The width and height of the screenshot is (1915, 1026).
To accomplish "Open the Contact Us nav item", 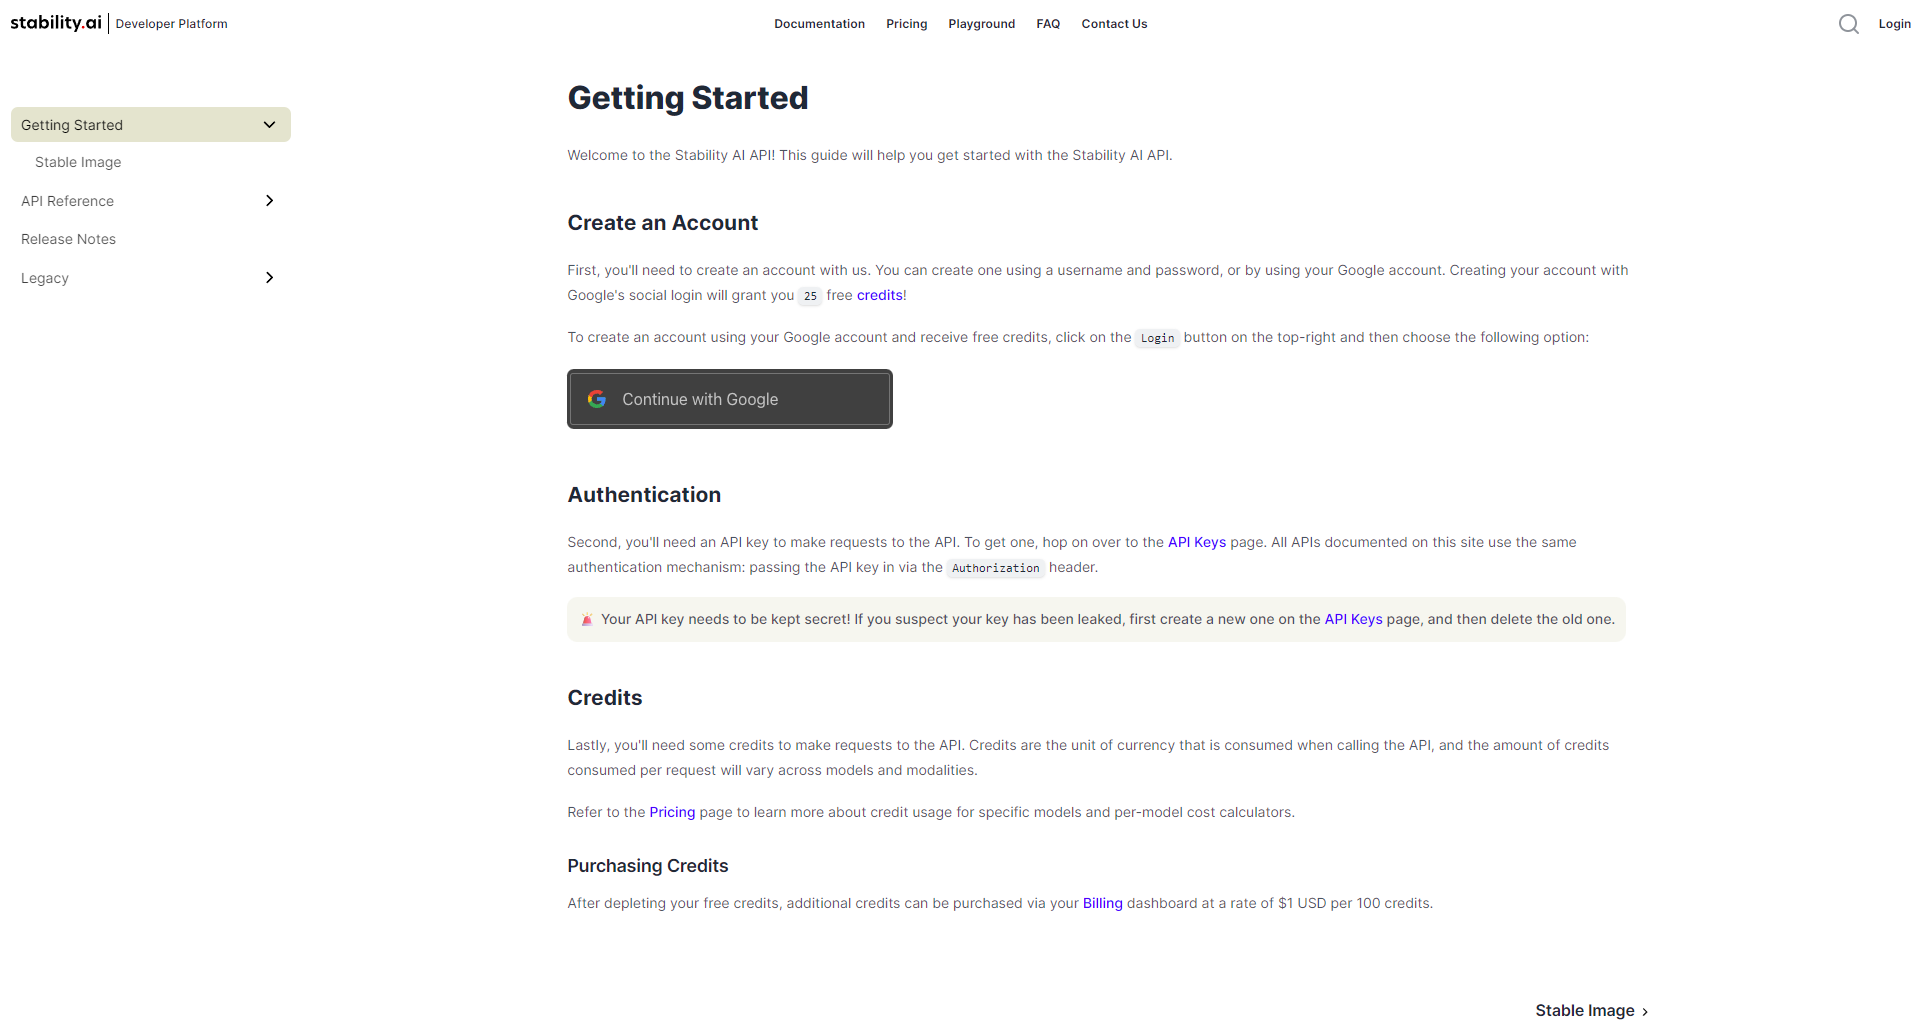I will pos(1114,24).
